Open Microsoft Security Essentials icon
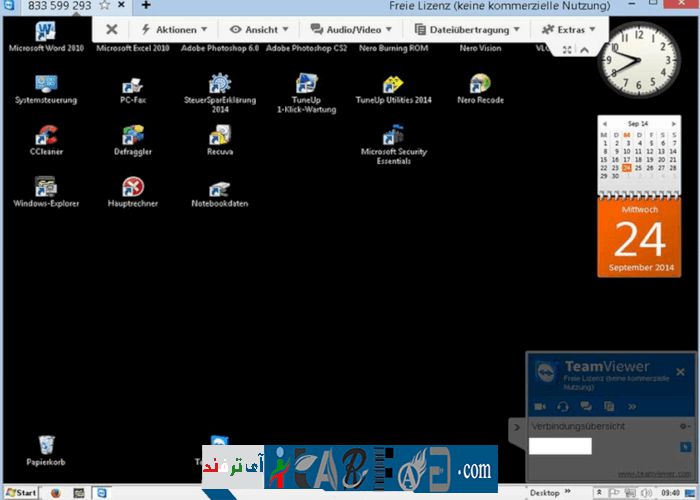Image resolution: width=700 pixels, height=500 pixels. pyautogui.click(x=393, y=136)
